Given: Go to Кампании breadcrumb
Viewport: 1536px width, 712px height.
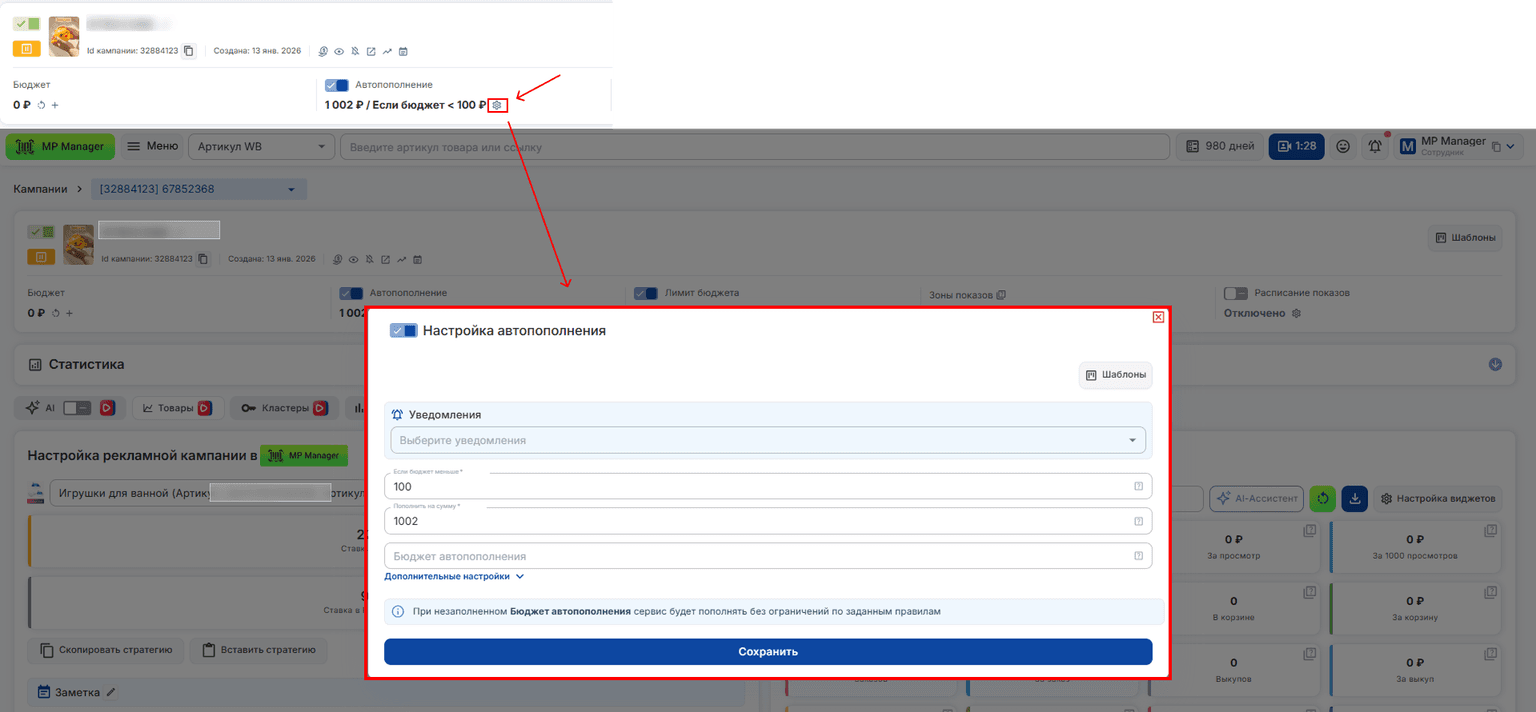Looking at the screenshot, I should 40,189.
